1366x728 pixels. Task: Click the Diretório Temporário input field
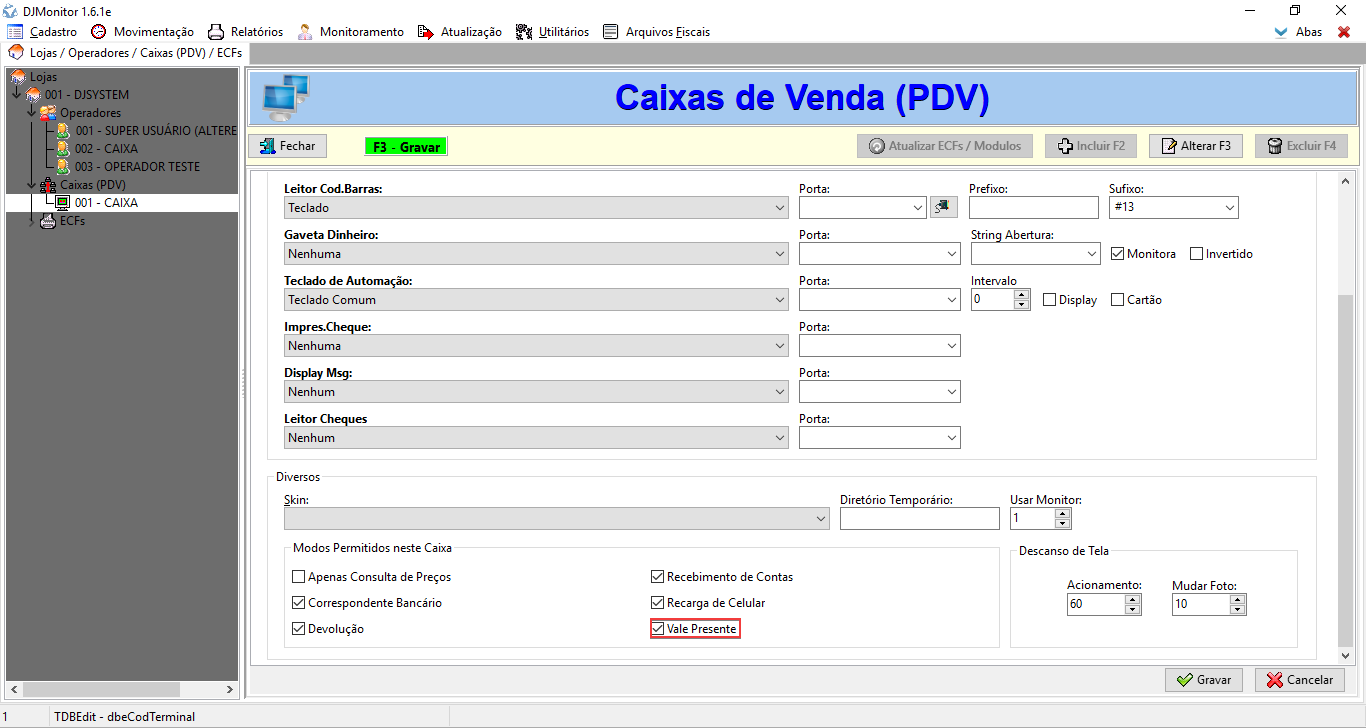click(x=919, y=518)
